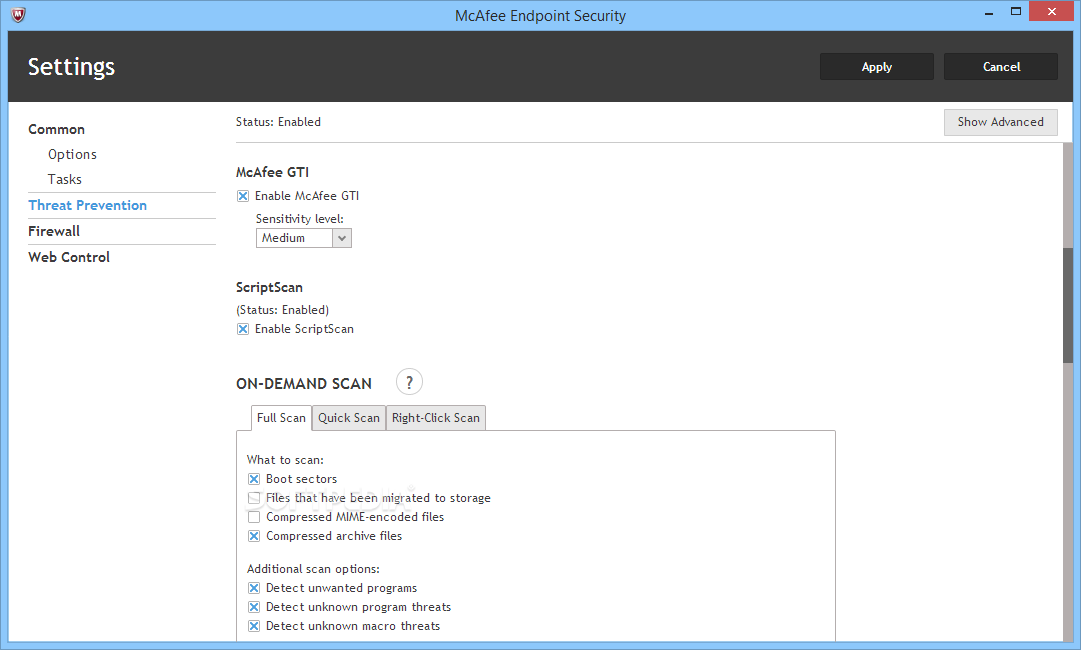
Task: Click the McAfee shield title bar icon
Action: pos(19,14)
